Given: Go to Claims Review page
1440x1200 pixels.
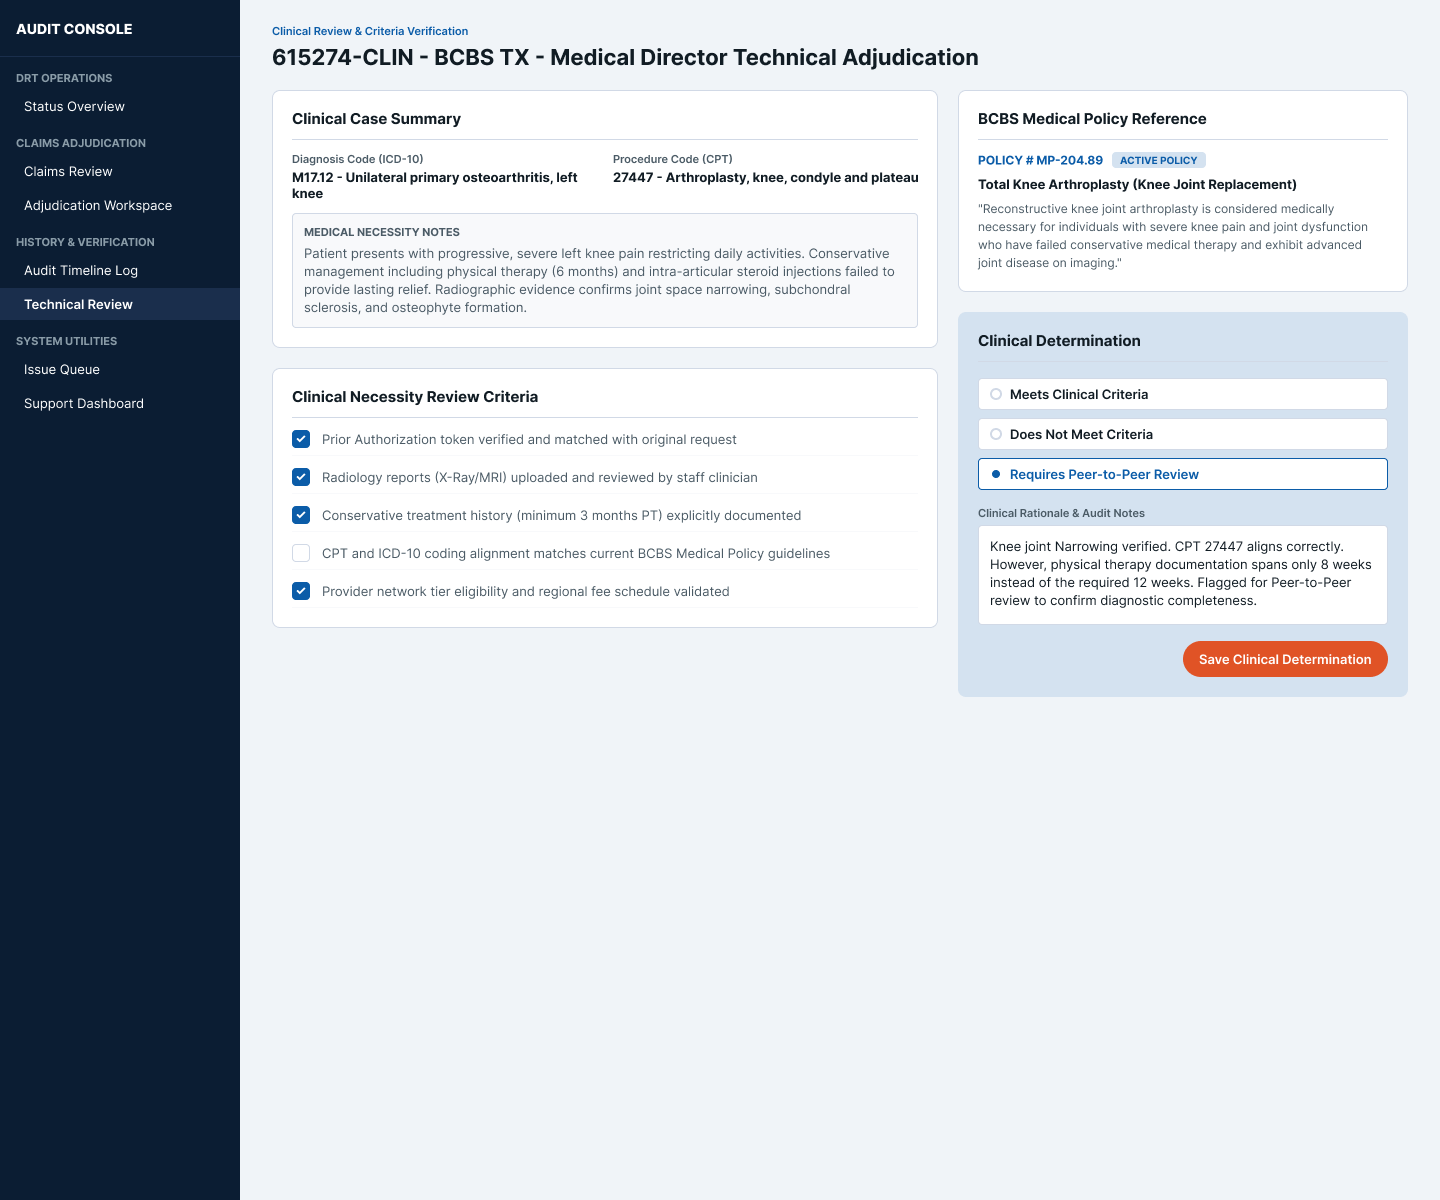Looking at the screenshot, I should (120, 171).
